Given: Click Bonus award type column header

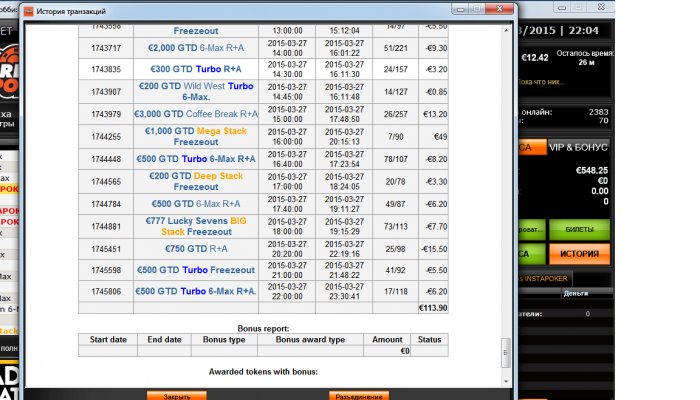Looking at the screenshot, I should coord(310,339).
